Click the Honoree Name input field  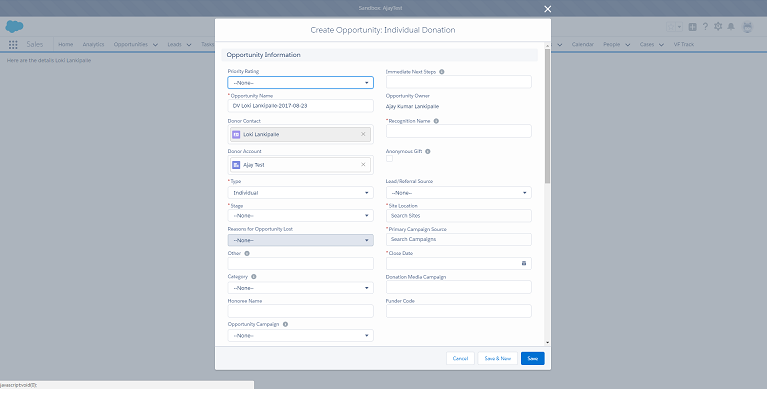pos(300,311)
